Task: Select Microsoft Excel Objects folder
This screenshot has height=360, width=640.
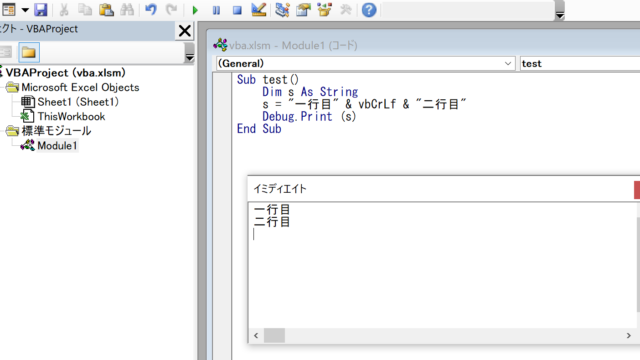Action: click(x=80, y=87)
